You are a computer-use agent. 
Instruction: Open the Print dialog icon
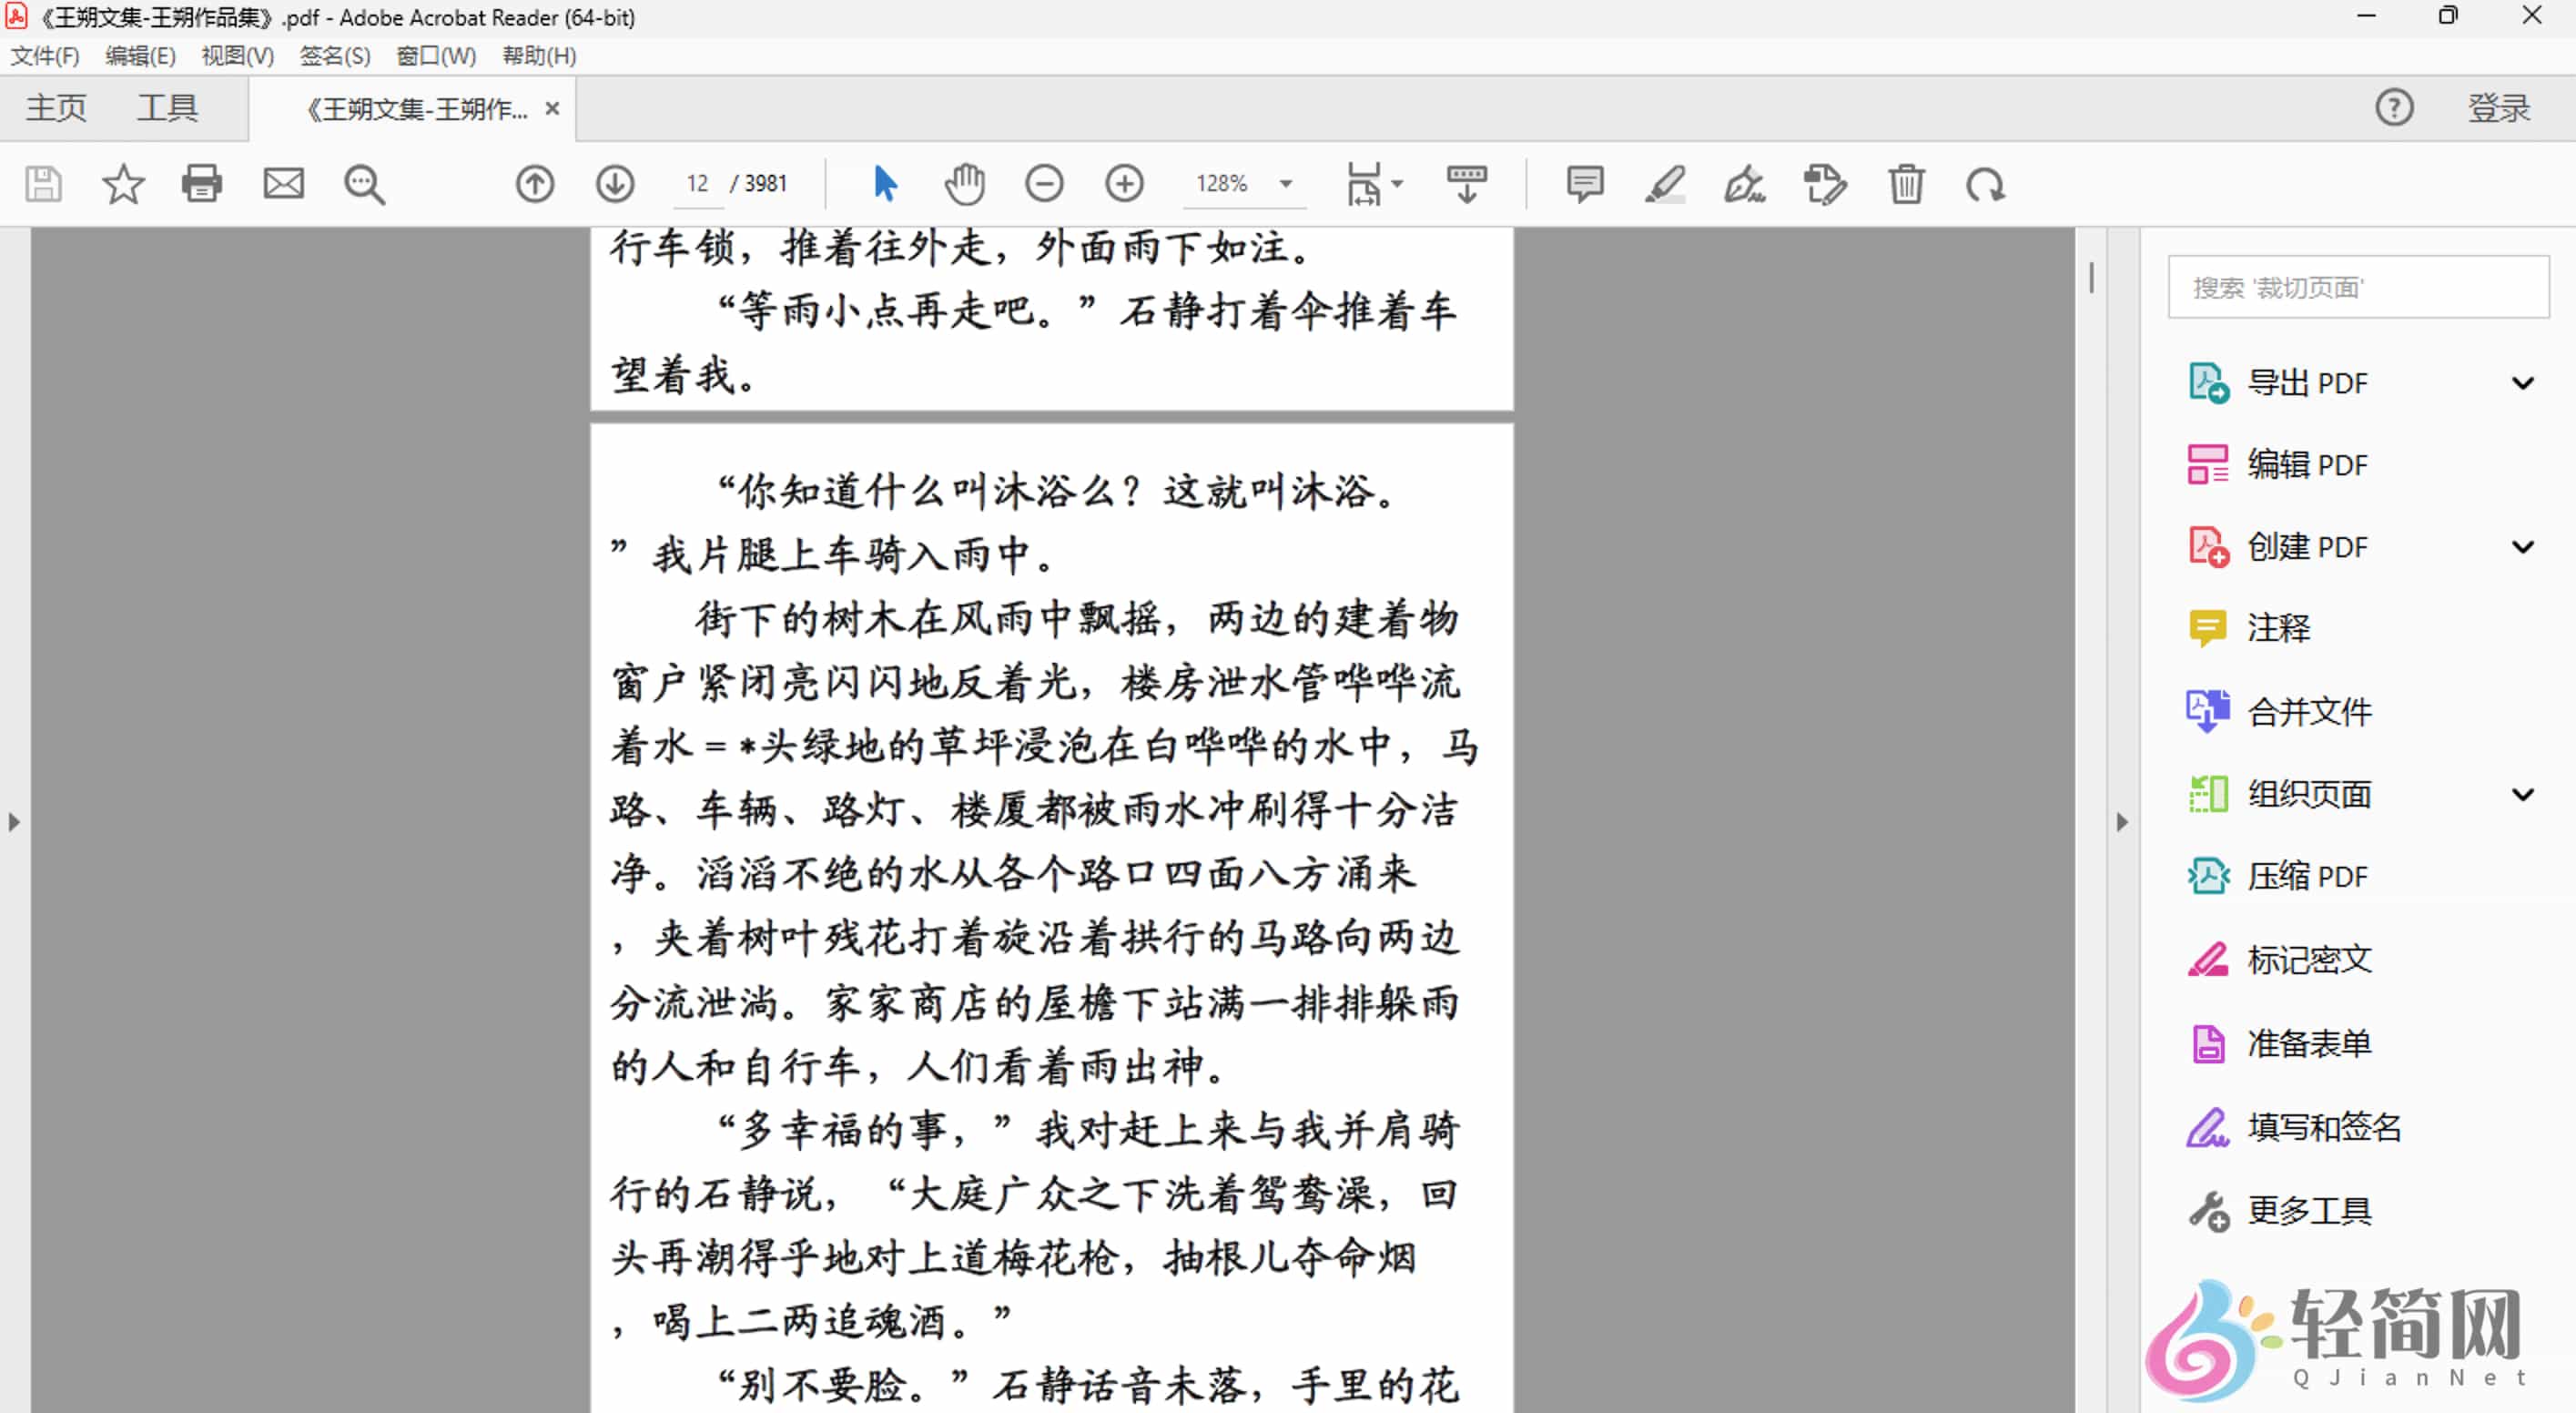(202, 184)
